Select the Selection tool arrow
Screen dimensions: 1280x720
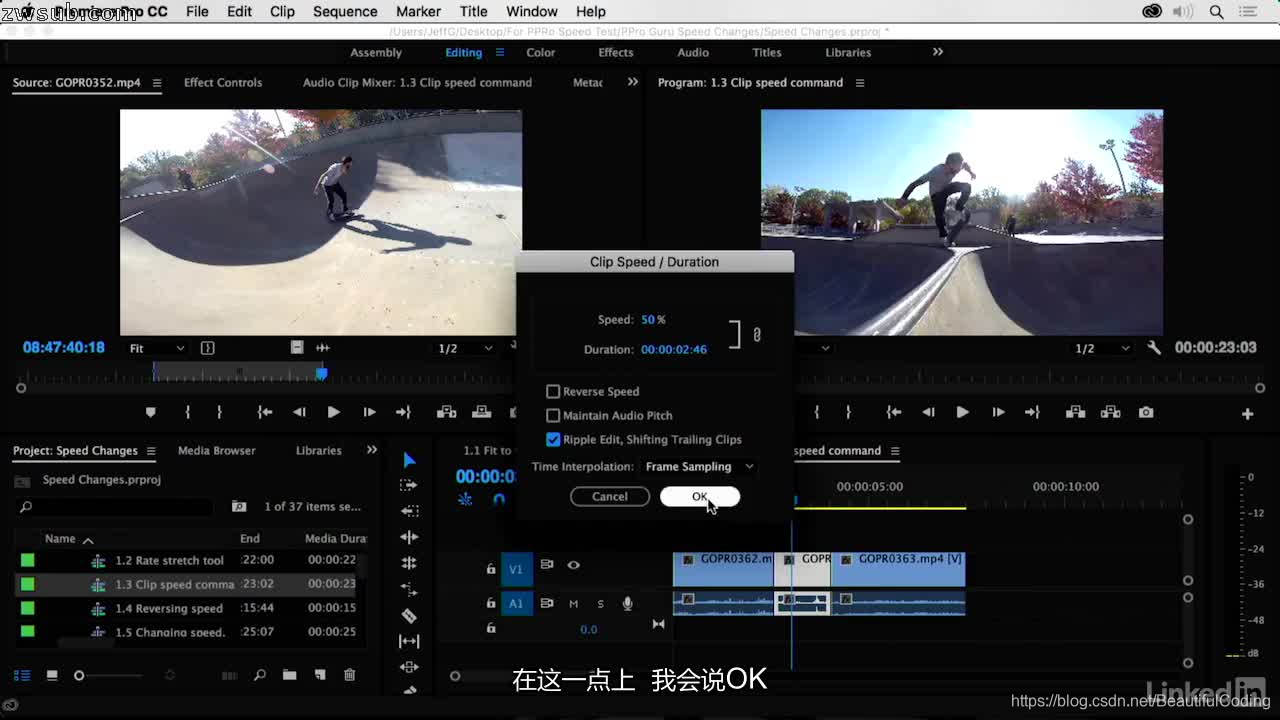(409, 460)
